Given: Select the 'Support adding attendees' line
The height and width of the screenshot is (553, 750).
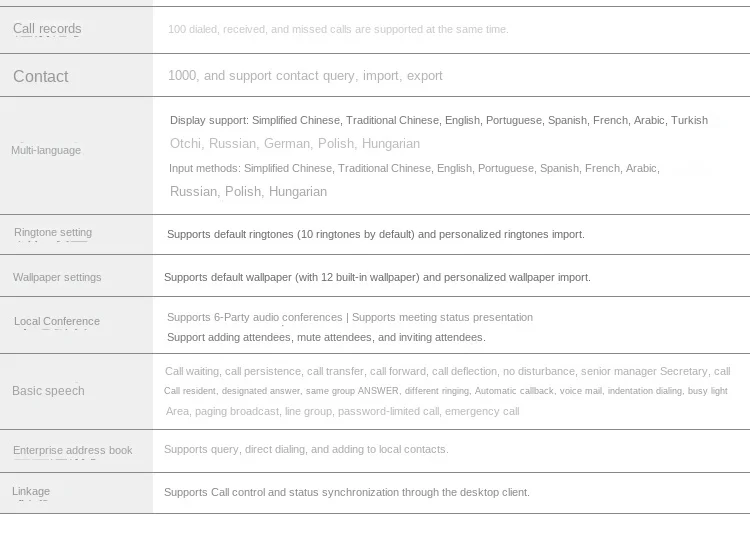Looking at the screenshot, I should pyautogui.click(x=326, y=337).
